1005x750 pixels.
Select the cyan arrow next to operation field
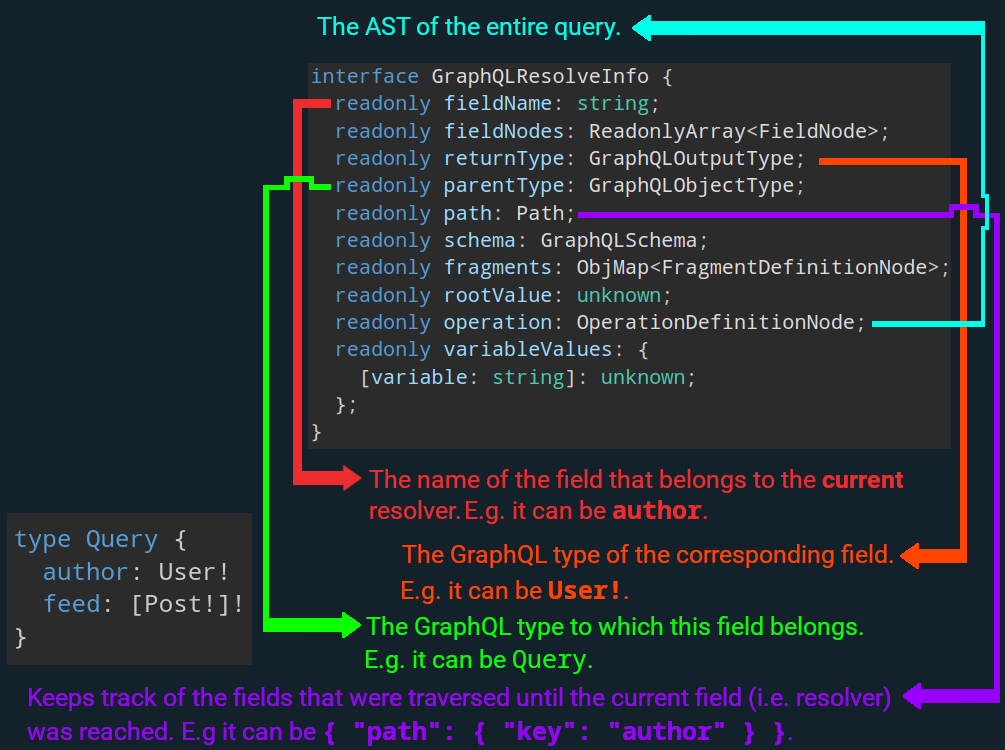click(920, 322)
